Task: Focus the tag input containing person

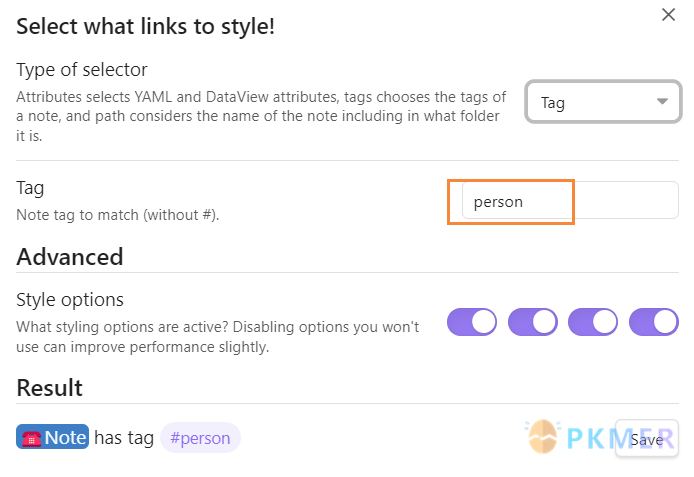Action: (570, 200)
